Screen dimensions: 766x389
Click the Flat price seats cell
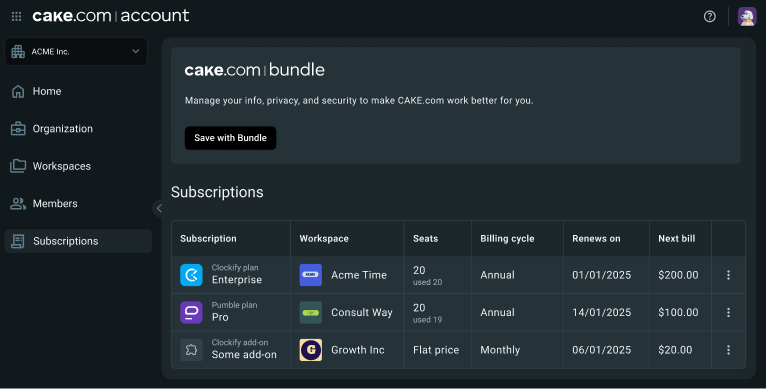[436, 350]
